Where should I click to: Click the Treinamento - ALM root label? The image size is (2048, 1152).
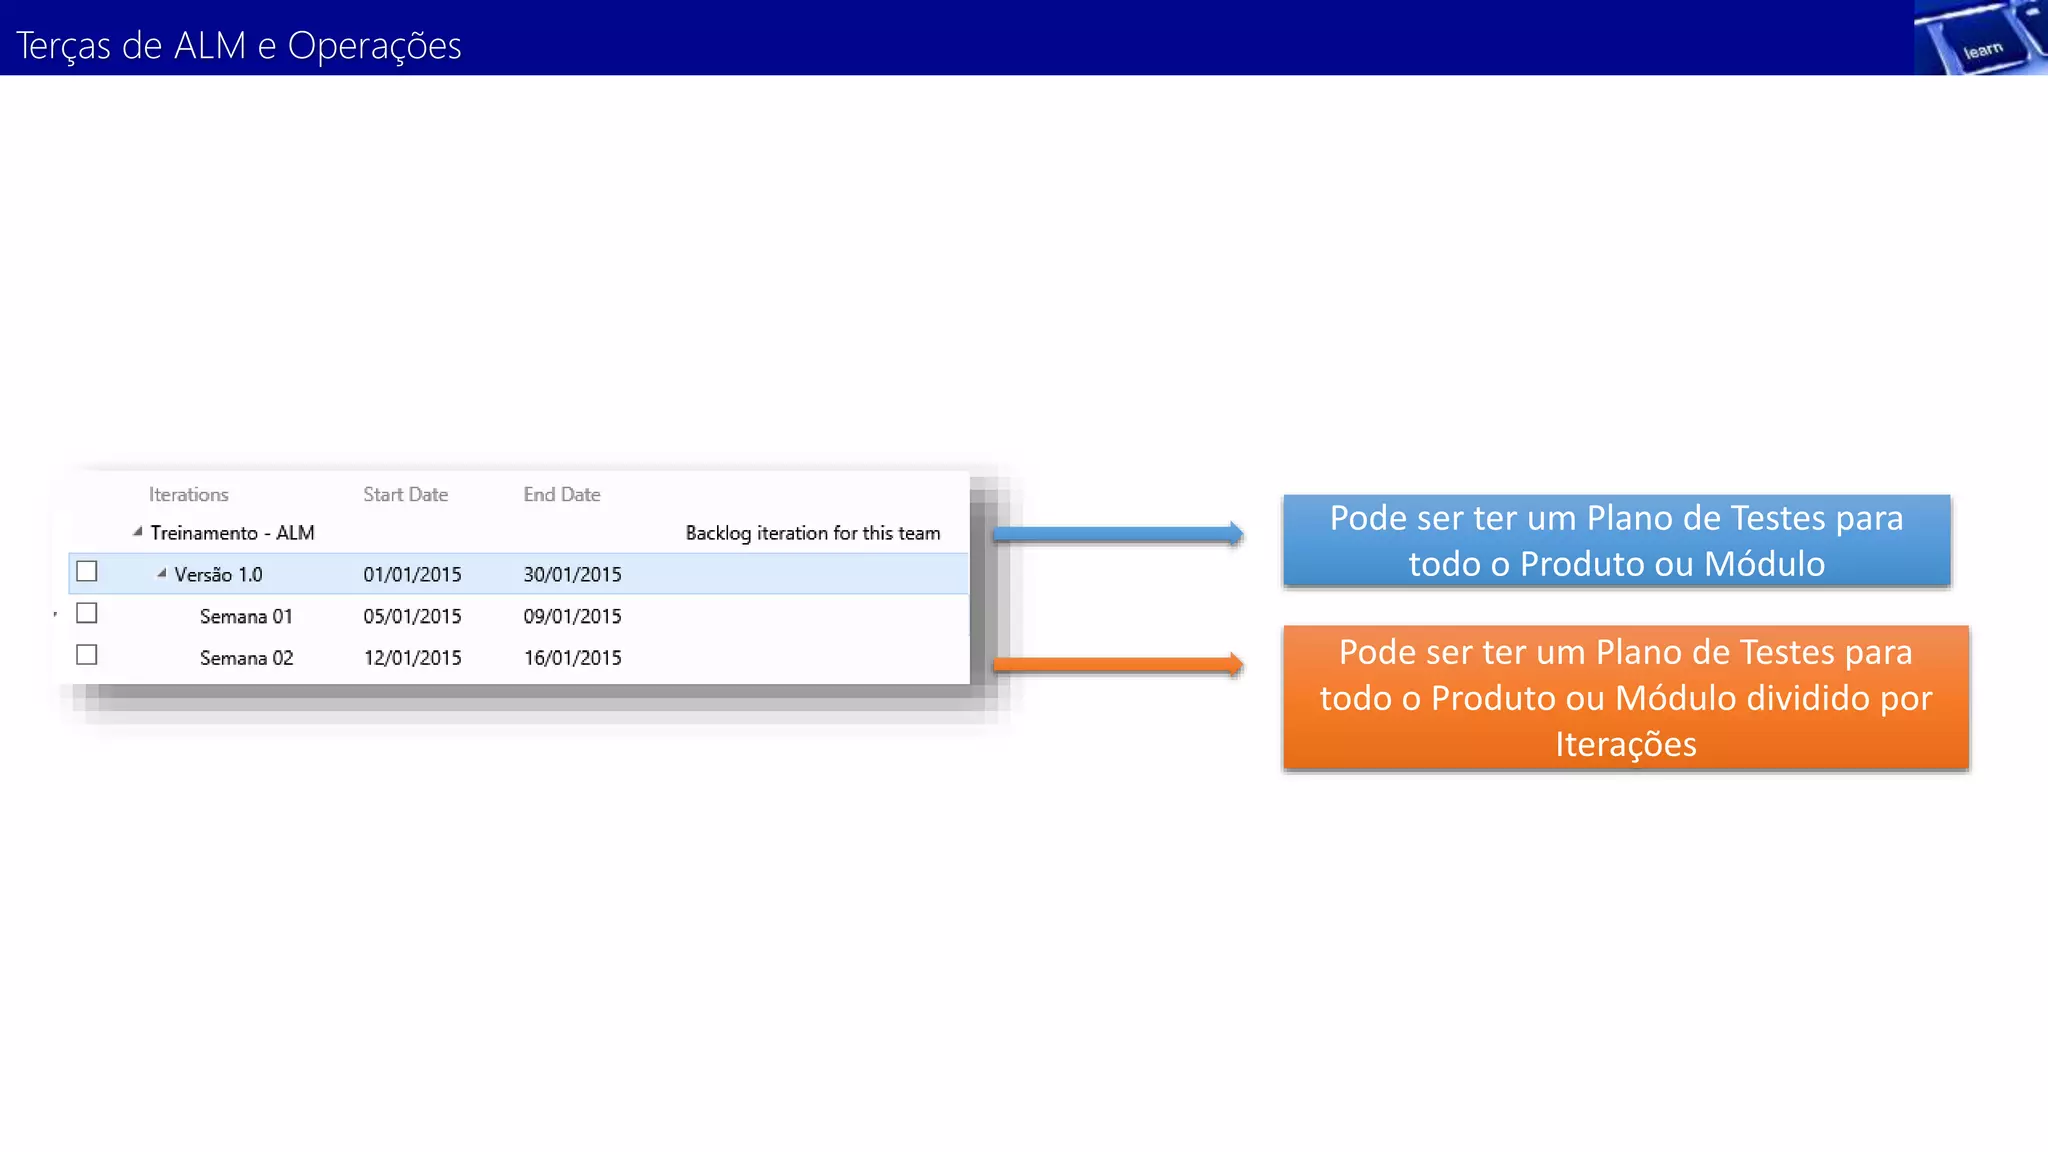(232, 533)
